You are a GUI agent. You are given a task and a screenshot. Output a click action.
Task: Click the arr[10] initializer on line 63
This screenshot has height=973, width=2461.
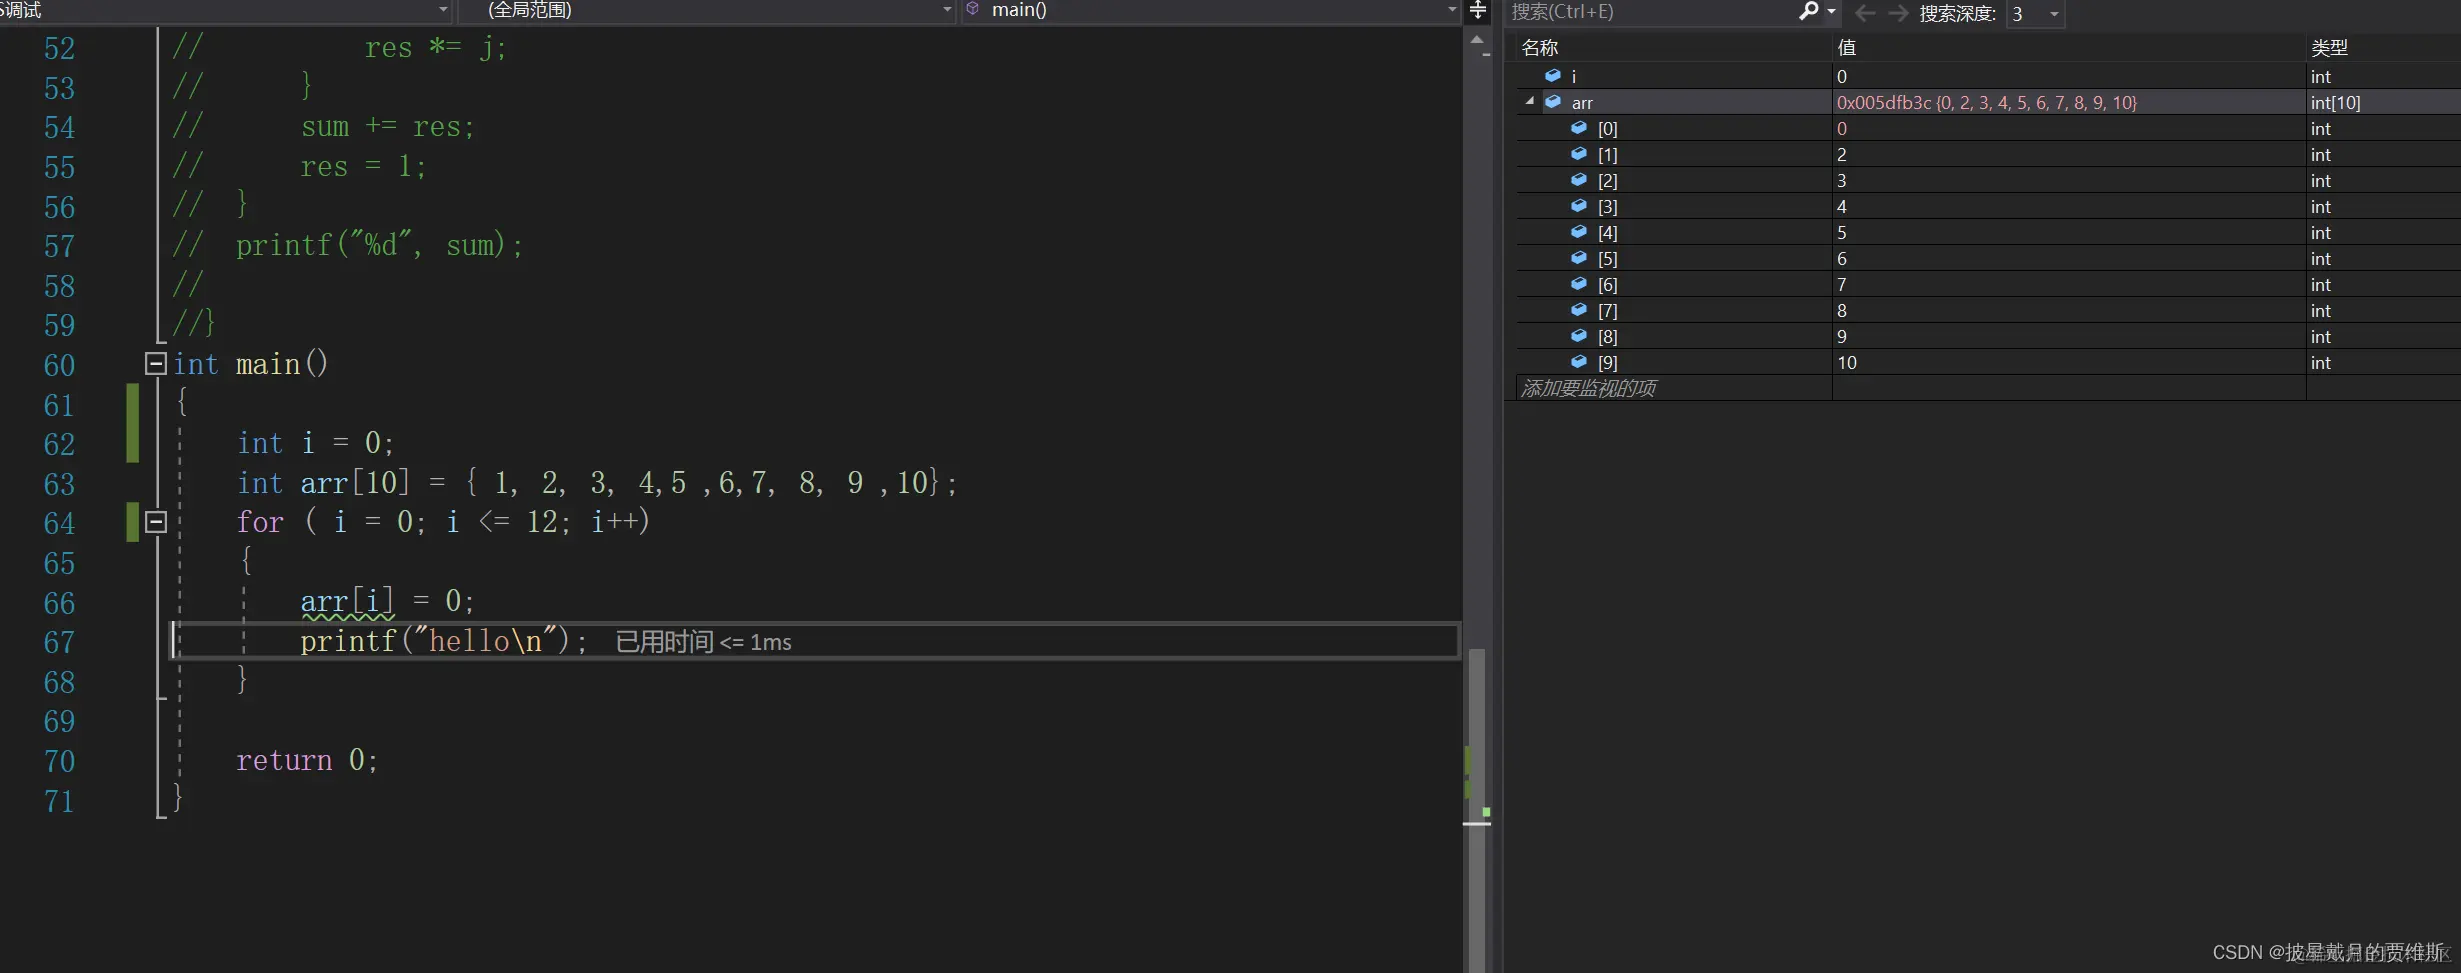(x=597, y=483)
